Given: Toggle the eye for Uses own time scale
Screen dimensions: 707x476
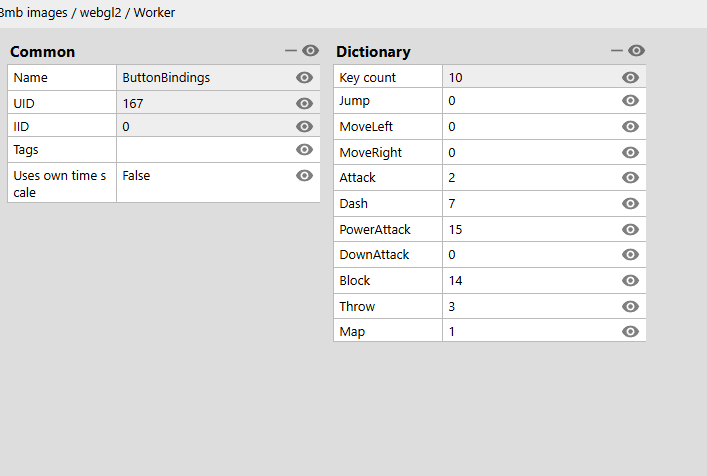Looking at the screenshot, I should [x=305, y=175].
